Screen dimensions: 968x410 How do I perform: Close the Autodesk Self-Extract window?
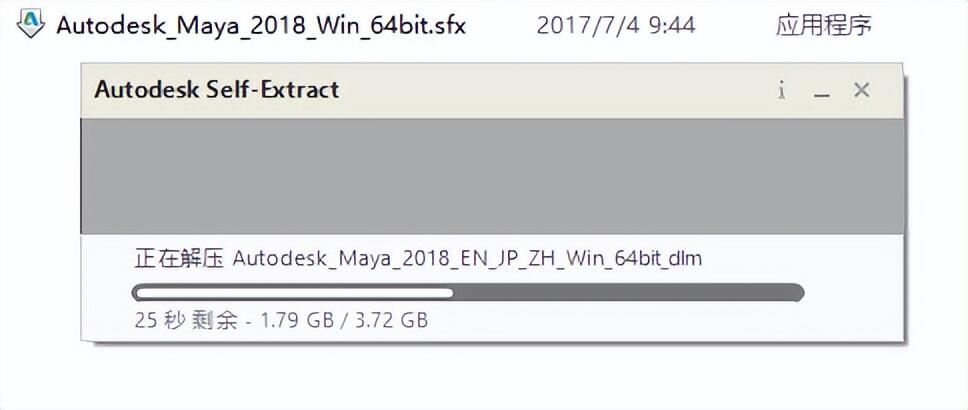[861, 90]
